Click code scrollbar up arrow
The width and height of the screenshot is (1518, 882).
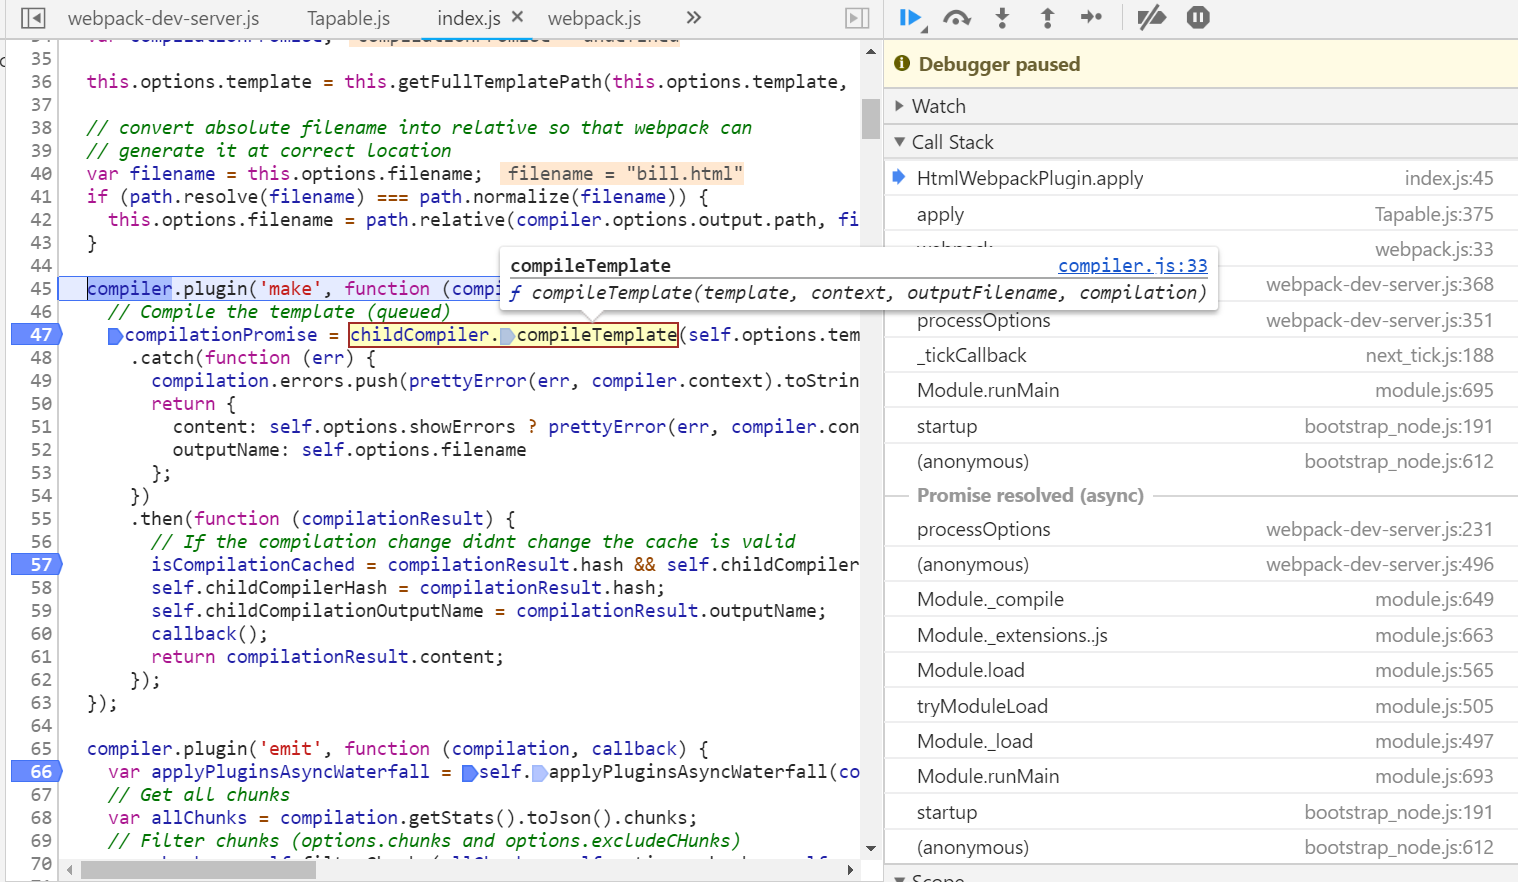pyautogui.click(x=871, y=51)
